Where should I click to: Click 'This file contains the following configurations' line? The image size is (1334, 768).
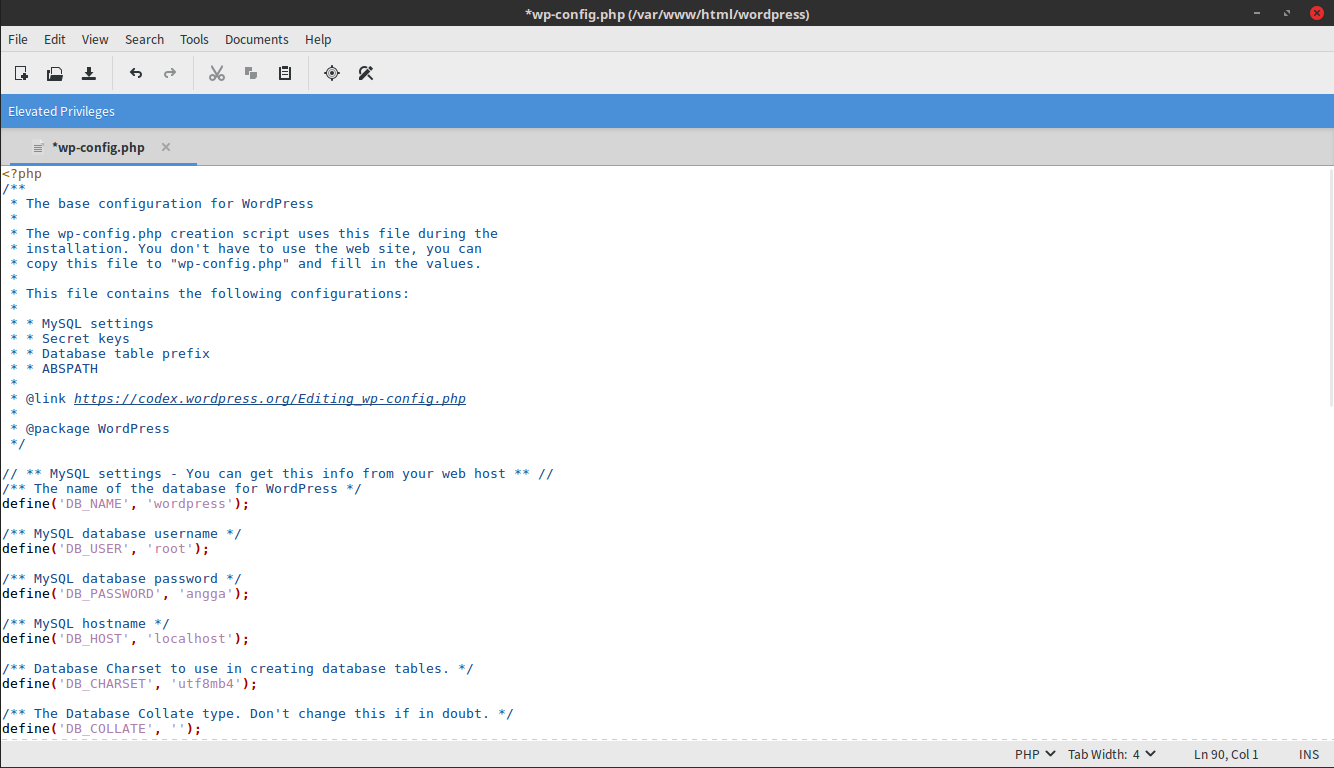(210, 294)
